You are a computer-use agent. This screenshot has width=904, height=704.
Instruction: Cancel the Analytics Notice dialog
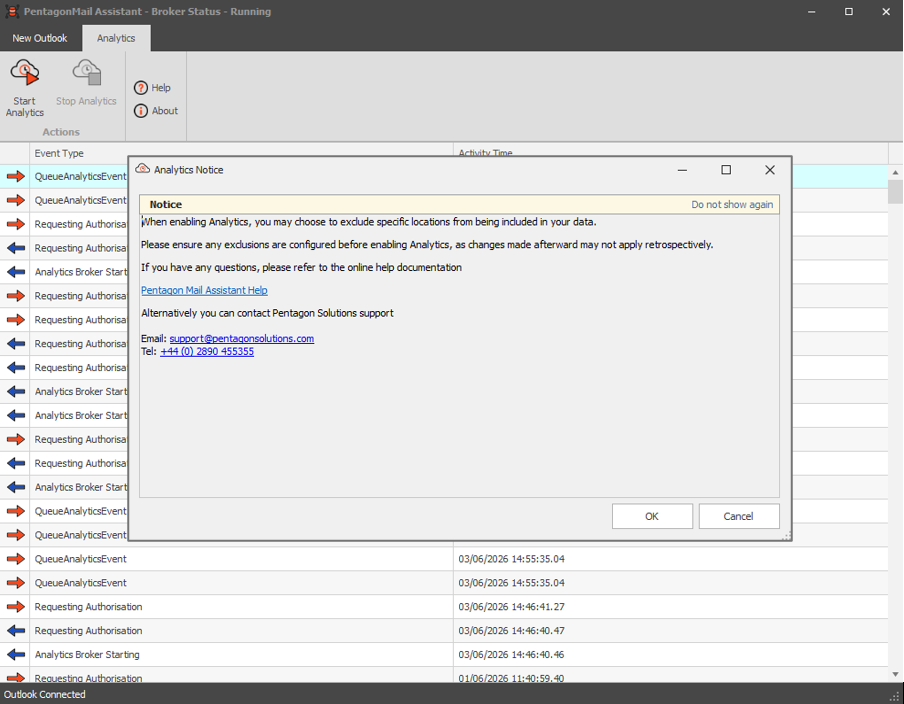click(x=739, y=516)
